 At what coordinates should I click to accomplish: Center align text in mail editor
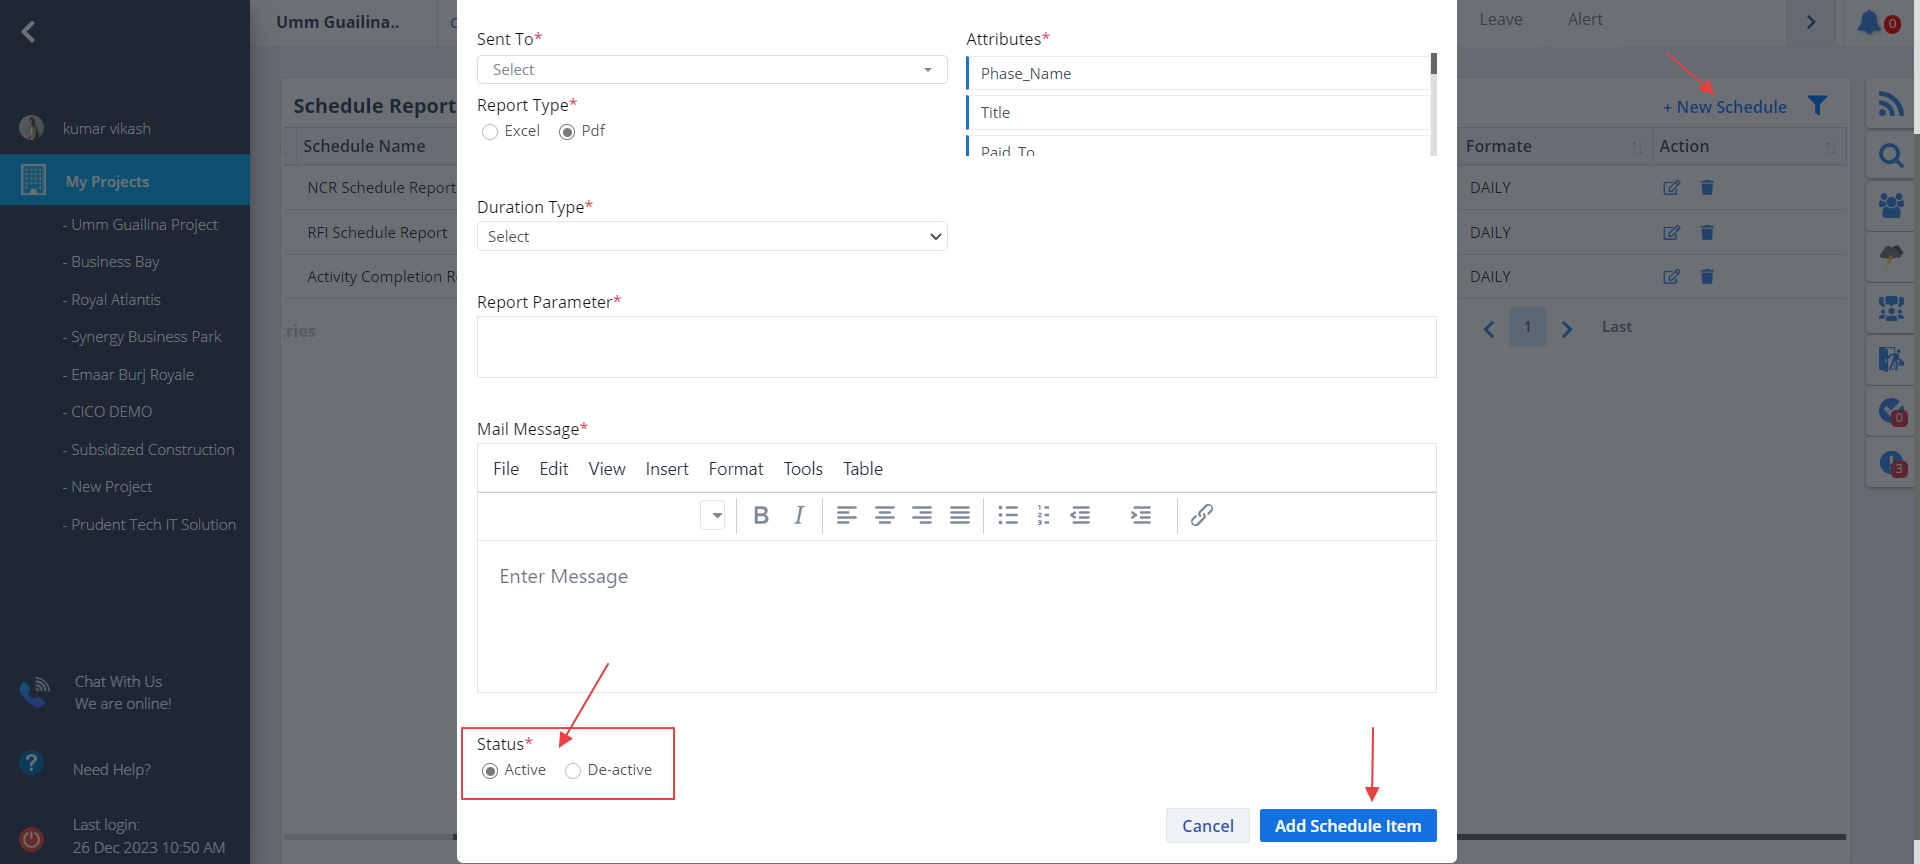point(885,515)
